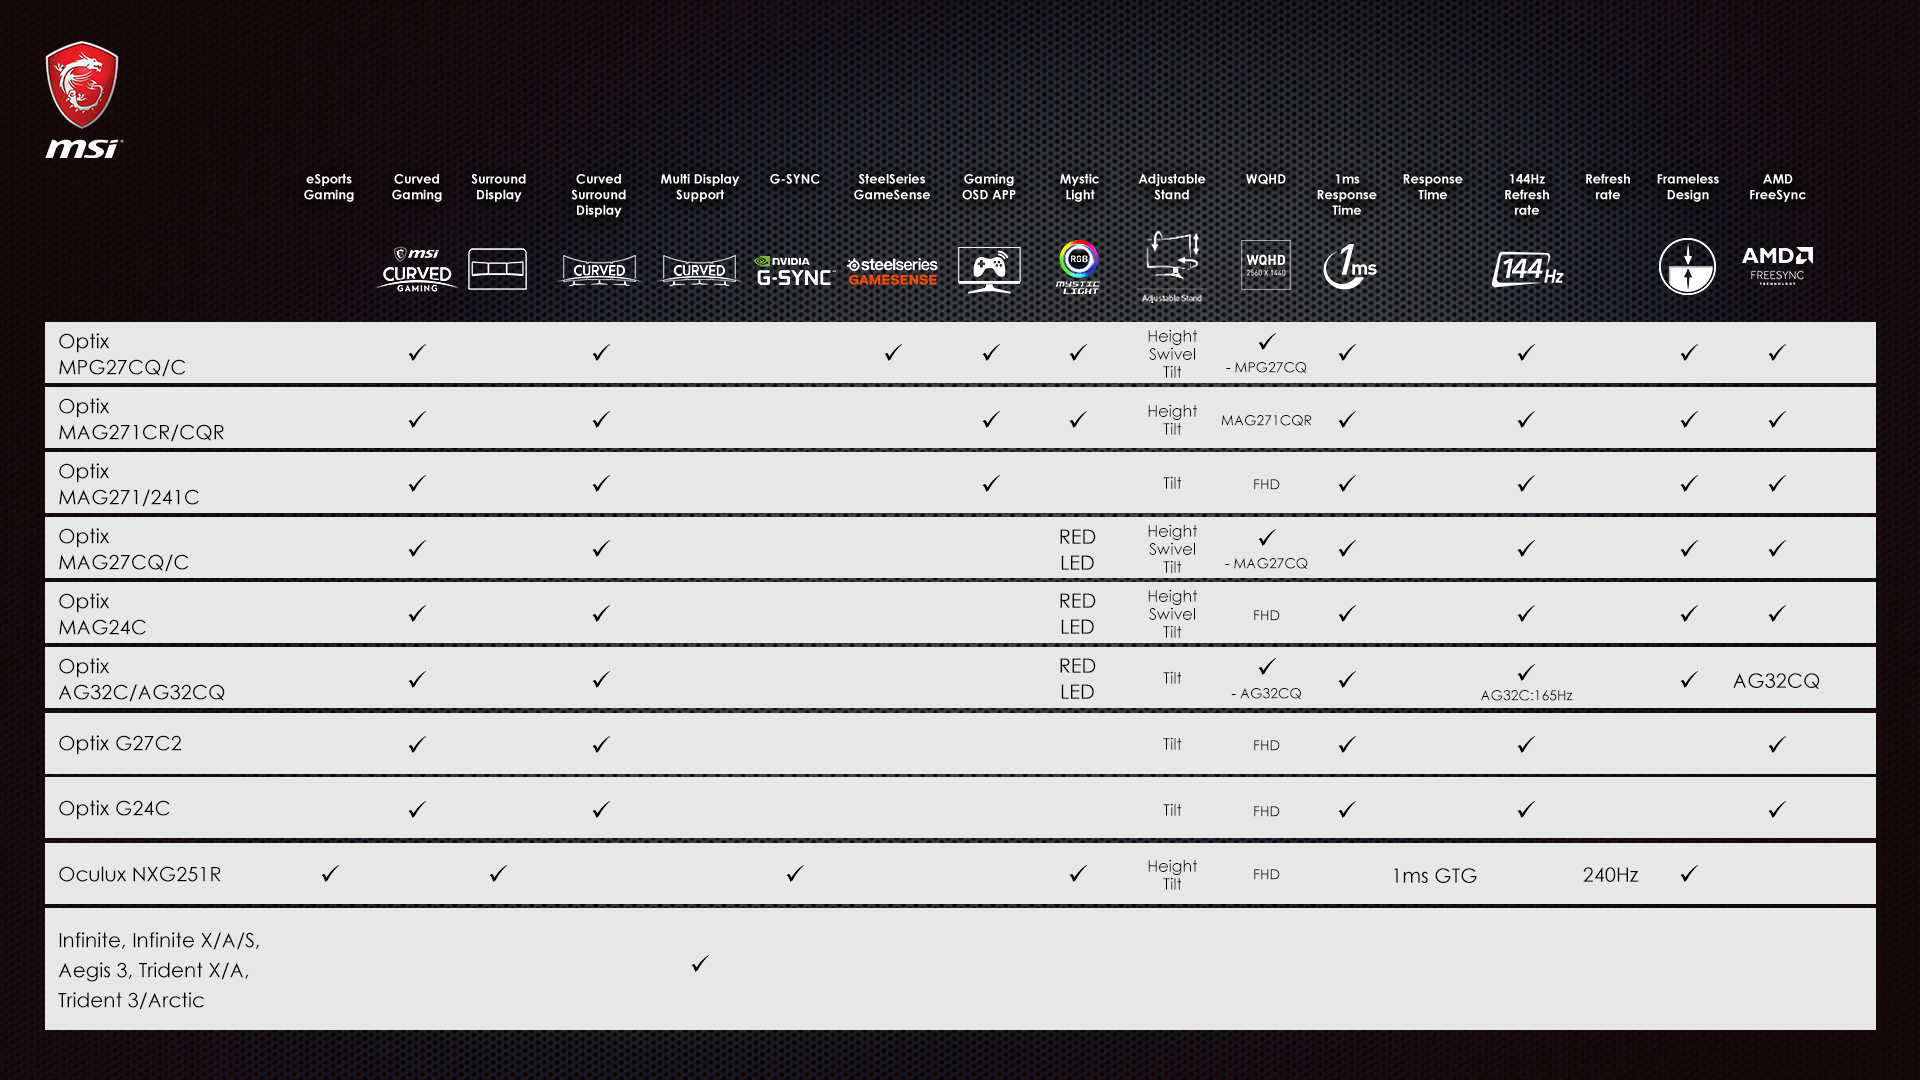Viewport: 1920px width, 1080px height.
Task: Click the Infinite, Aegis, Trident row label
Action: coord(158,970)
